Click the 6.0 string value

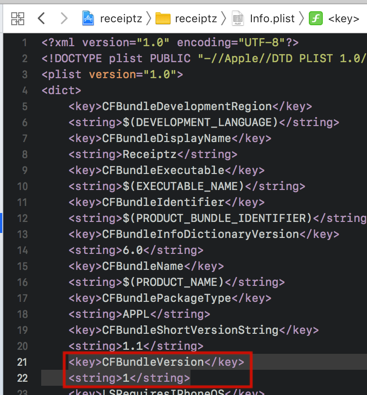(133, 250)
